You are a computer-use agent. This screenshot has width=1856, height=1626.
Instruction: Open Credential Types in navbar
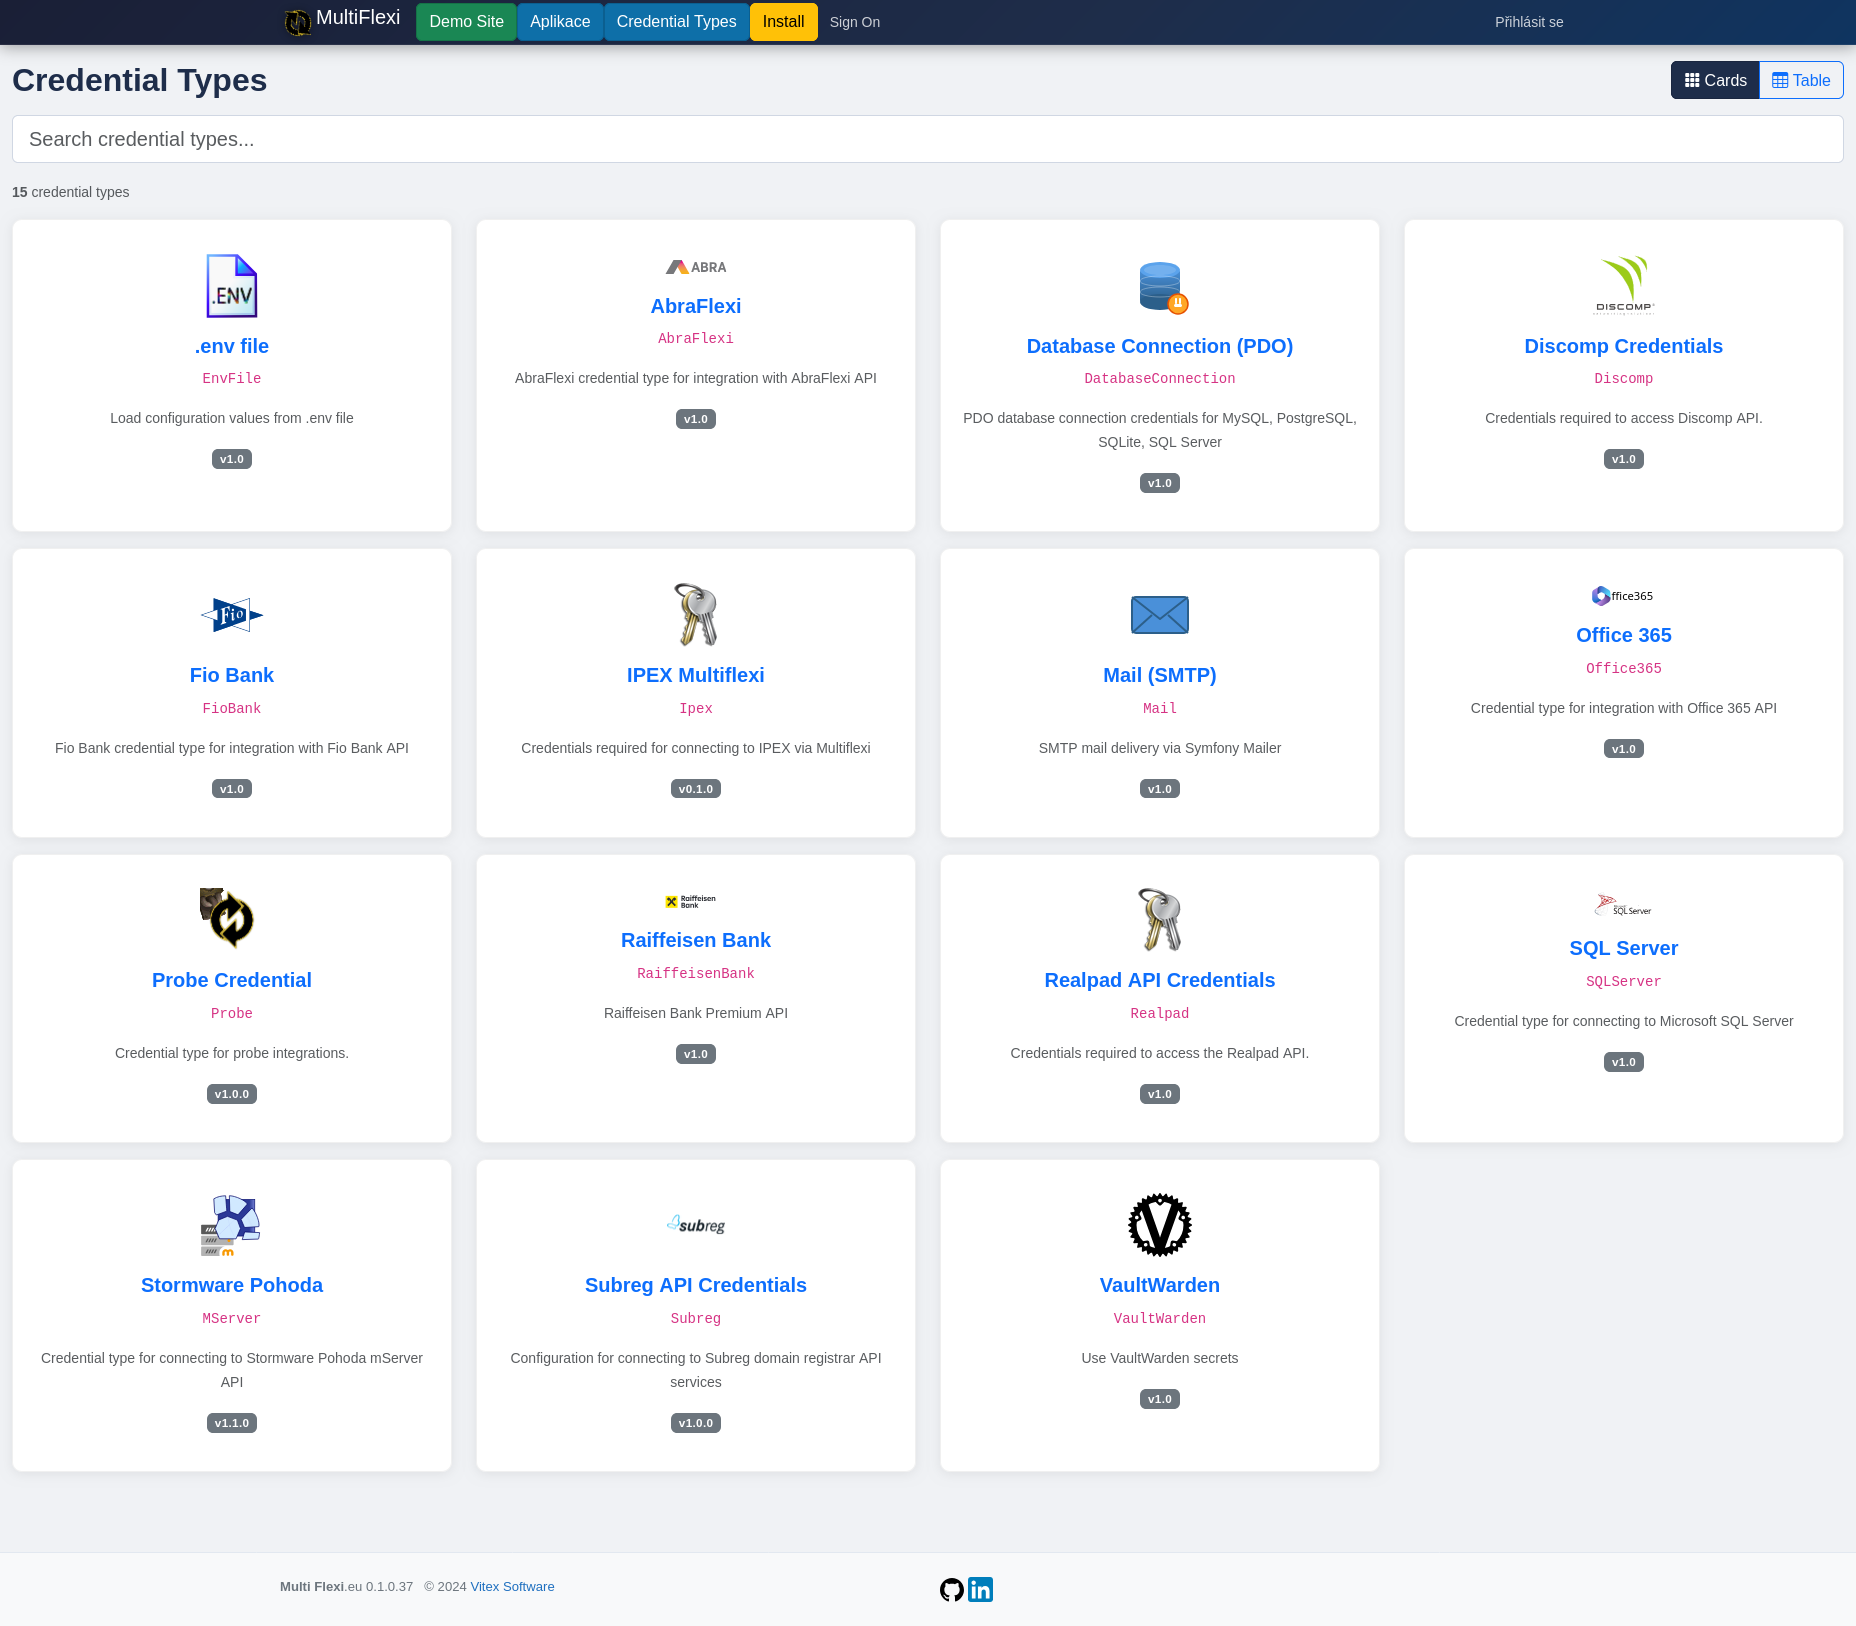(676, 22)
